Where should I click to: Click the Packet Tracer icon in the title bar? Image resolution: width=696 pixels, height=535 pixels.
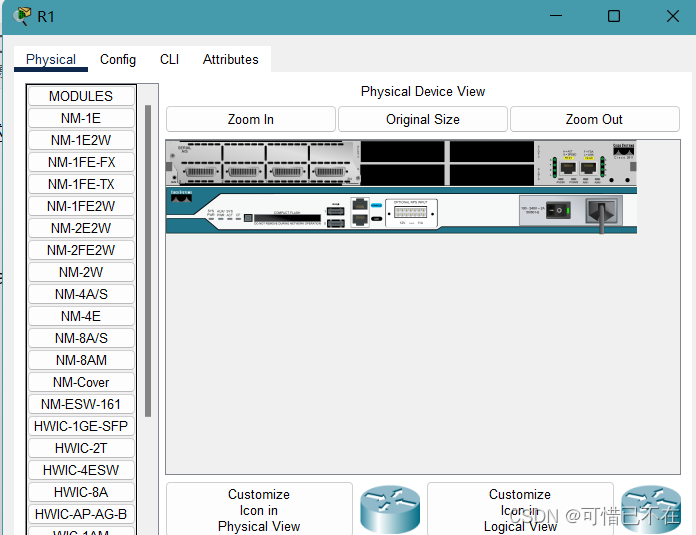click(x=22, y=16)
